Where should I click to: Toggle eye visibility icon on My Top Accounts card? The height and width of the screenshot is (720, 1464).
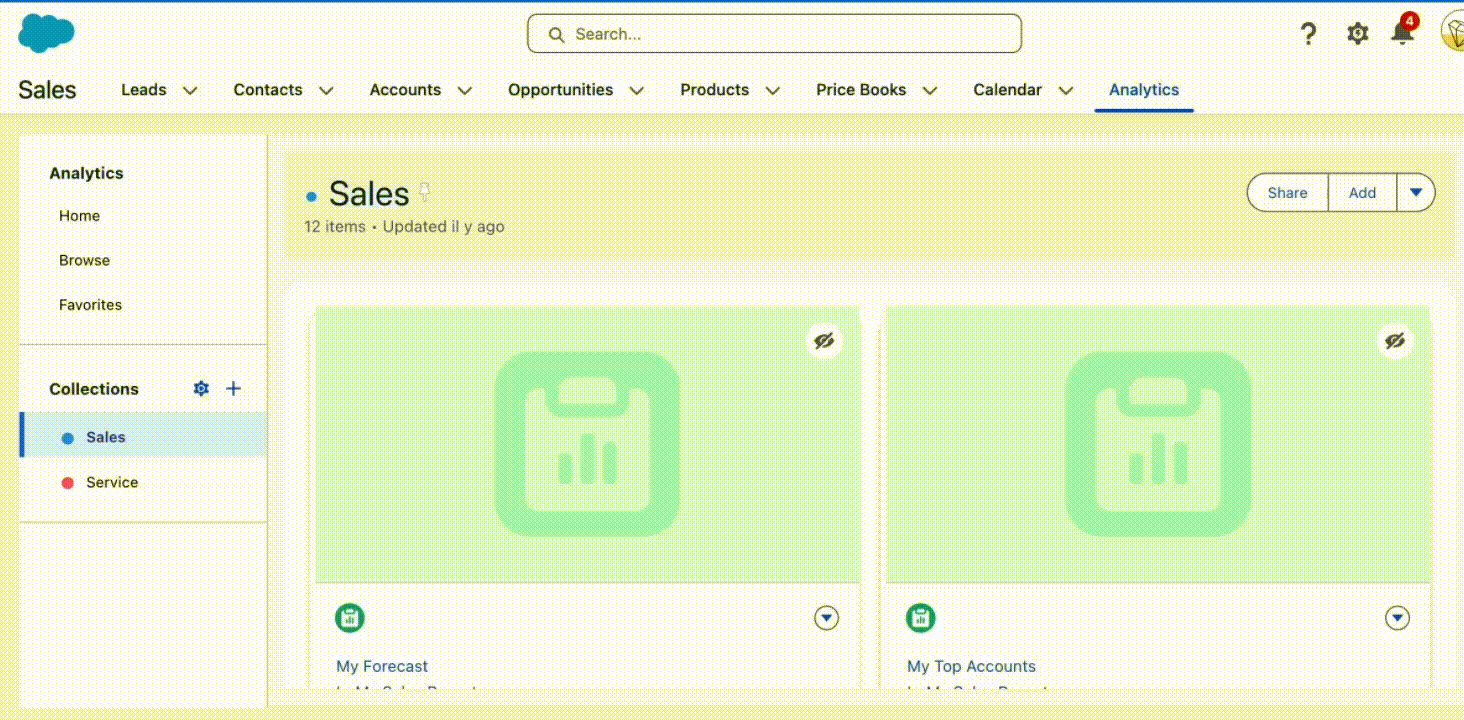point(1394,341)
